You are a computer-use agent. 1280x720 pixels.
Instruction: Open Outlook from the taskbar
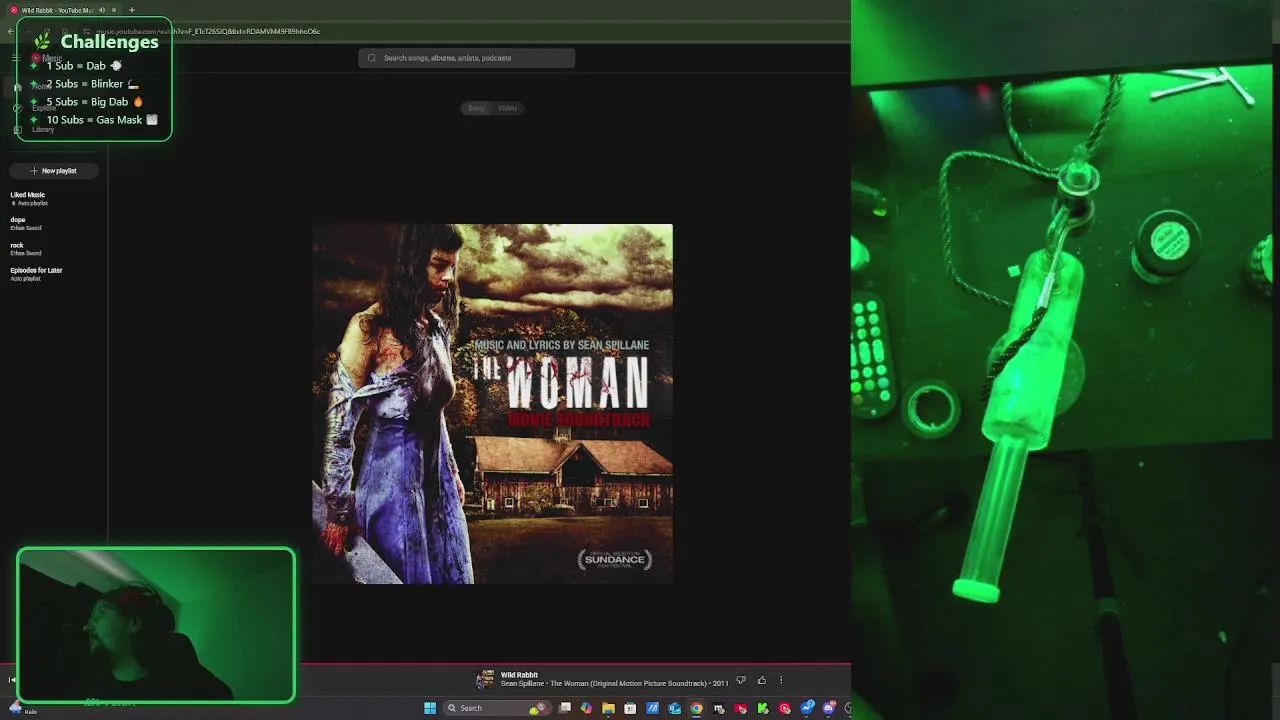675,708
